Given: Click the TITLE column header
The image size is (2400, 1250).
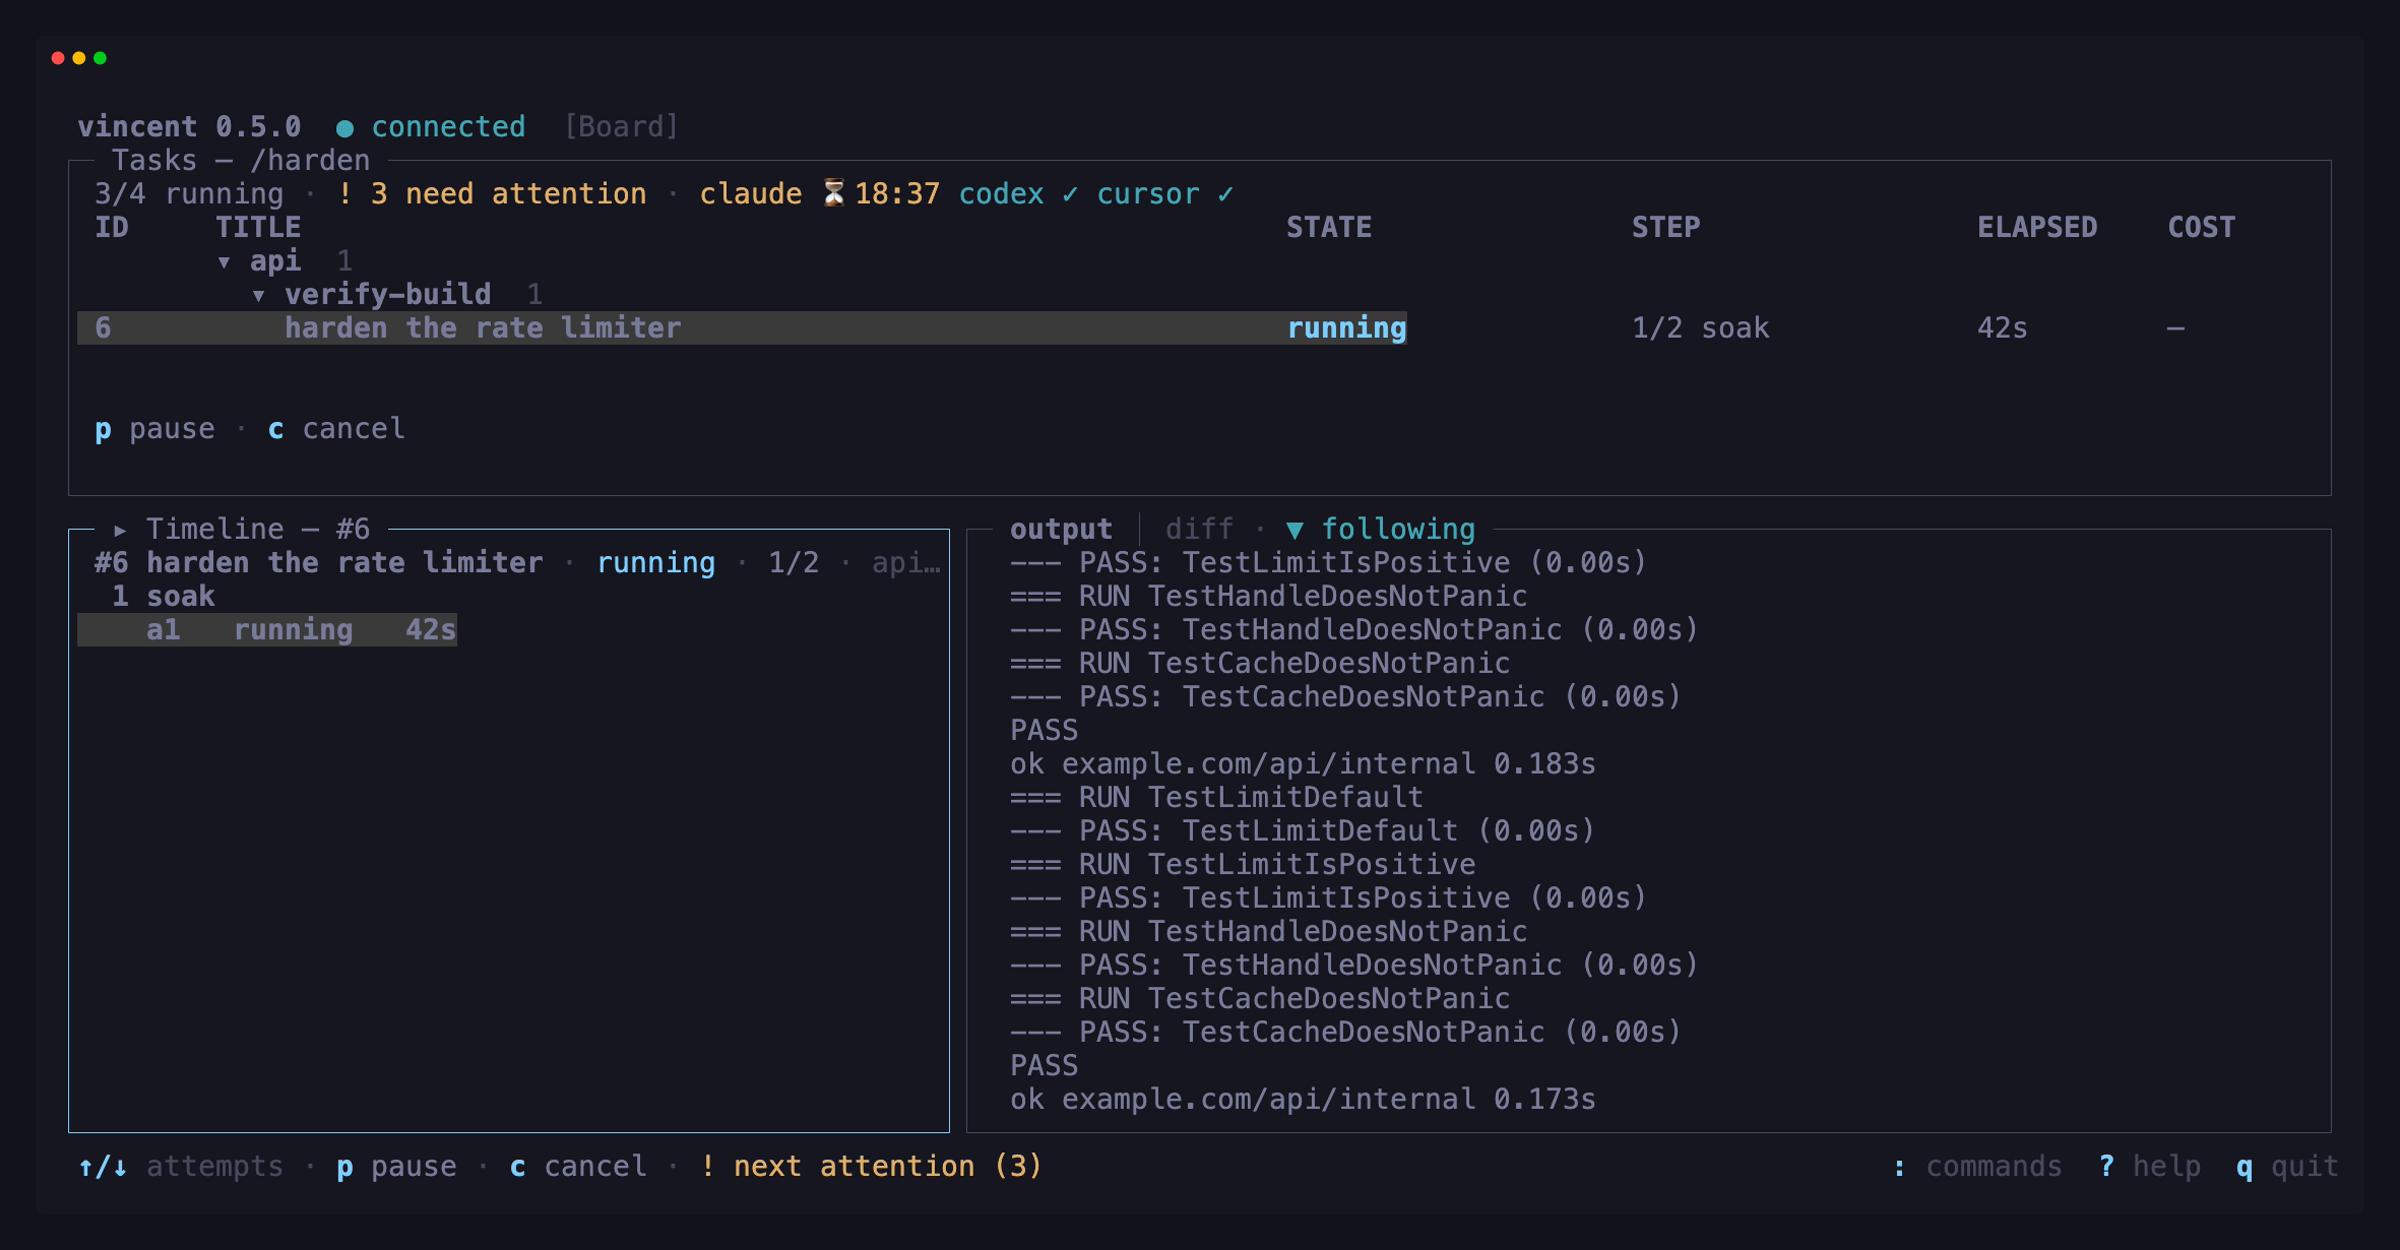Looking at the screenshot, I should pos(258,227).
